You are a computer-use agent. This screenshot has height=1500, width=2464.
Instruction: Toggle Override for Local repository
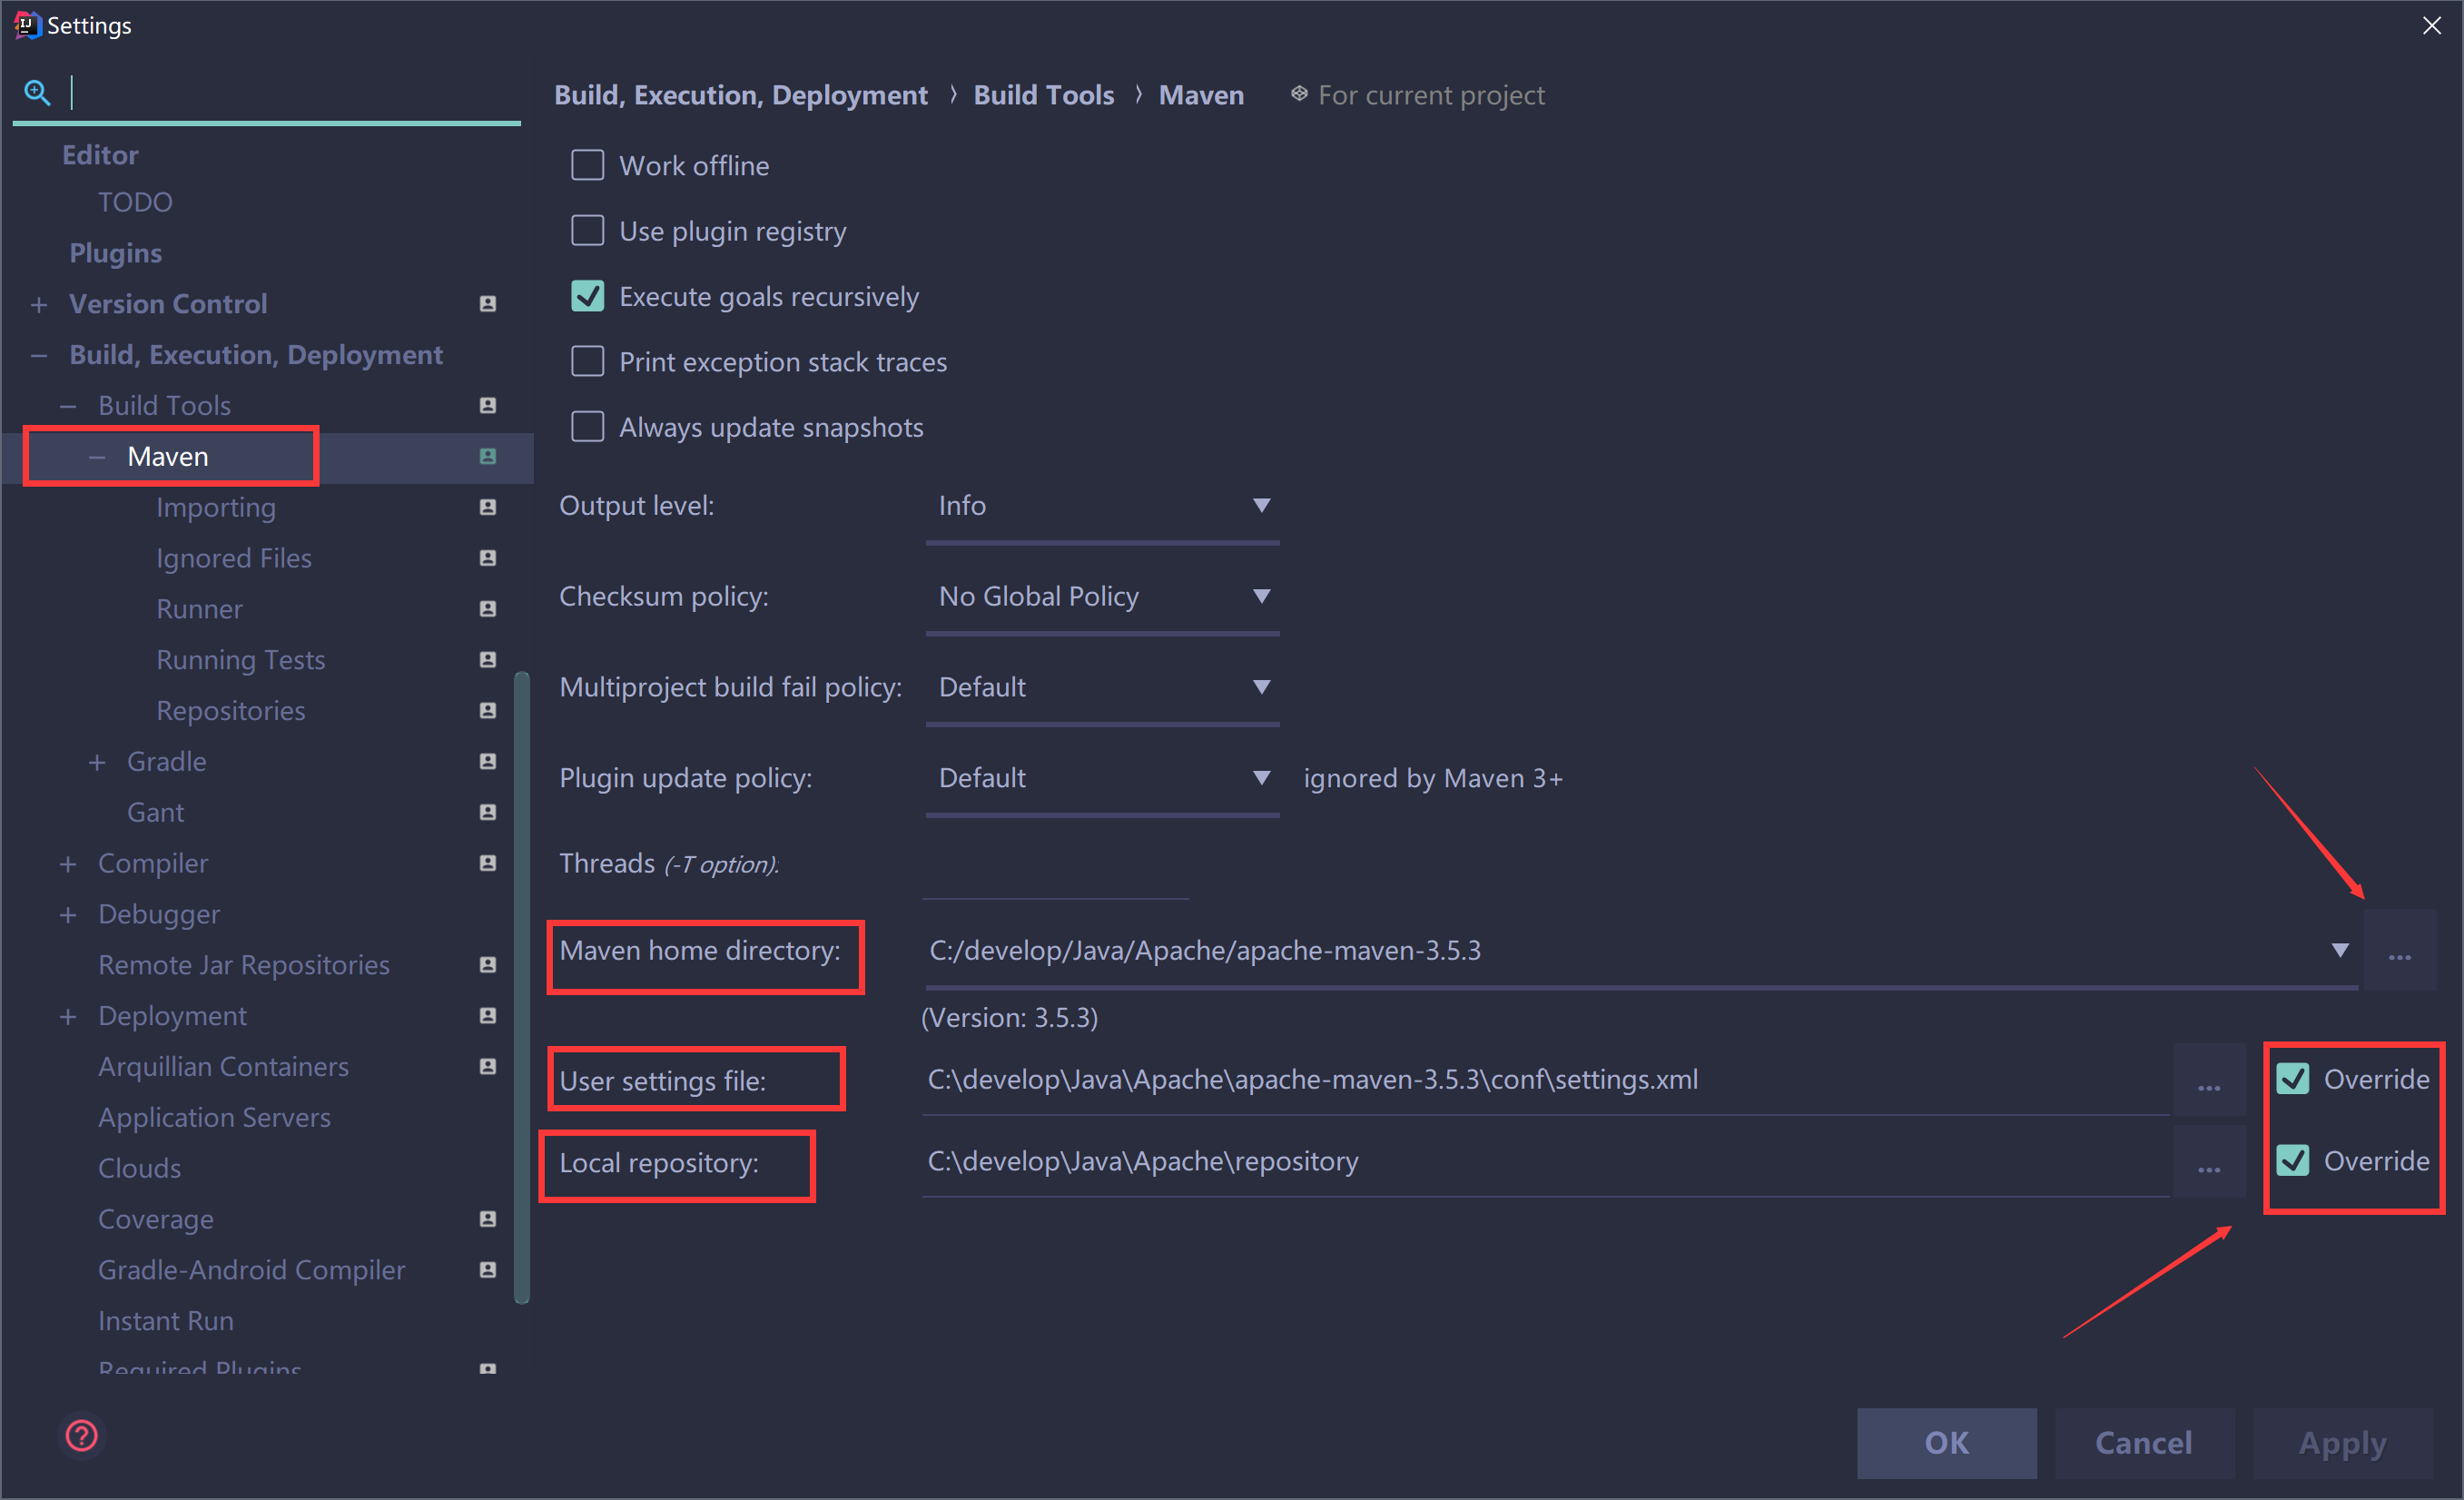coord(2293,1161)
